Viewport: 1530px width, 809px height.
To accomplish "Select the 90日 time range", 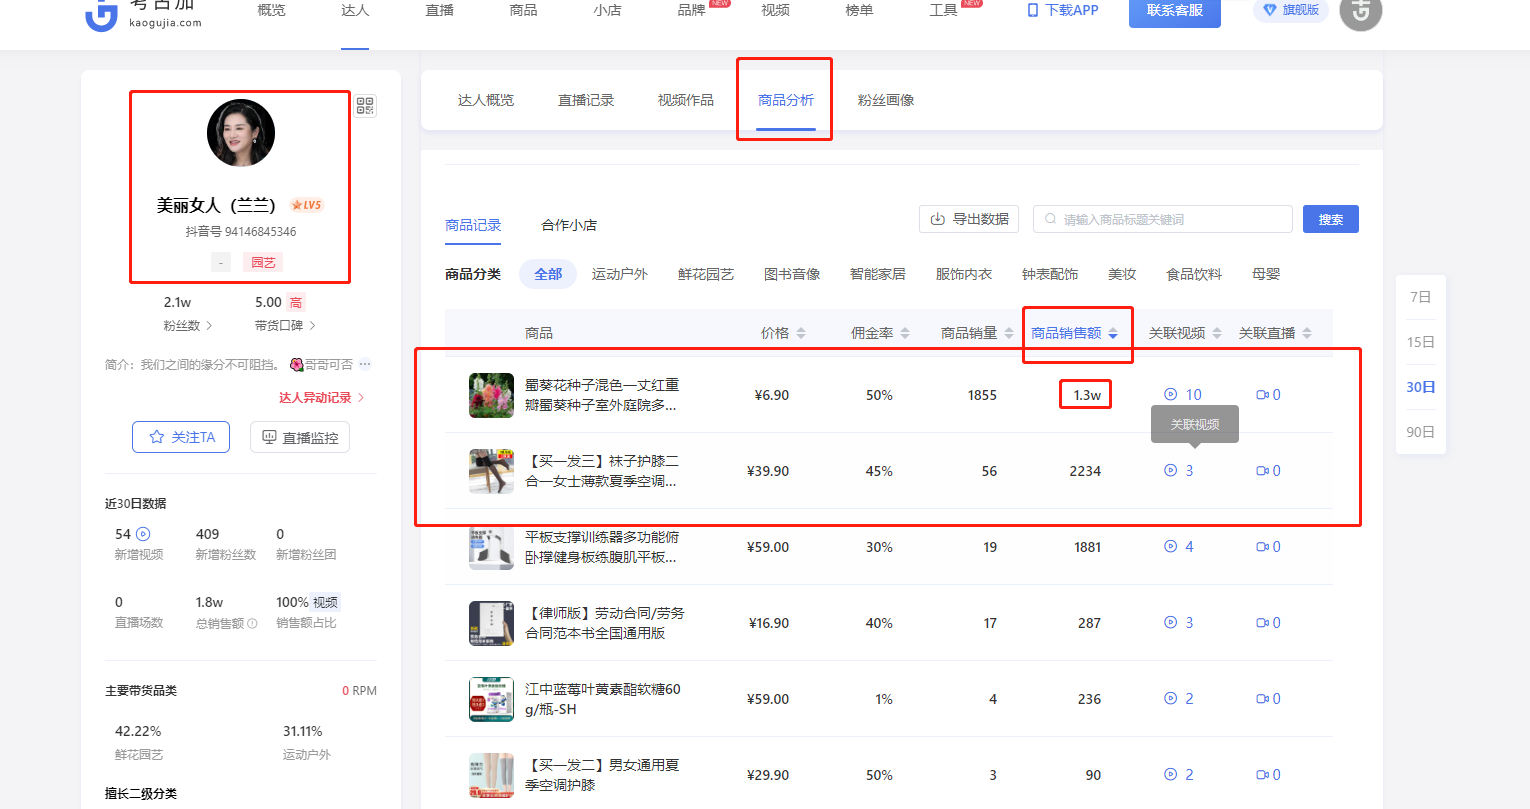I will click(x=1420, y=432).
